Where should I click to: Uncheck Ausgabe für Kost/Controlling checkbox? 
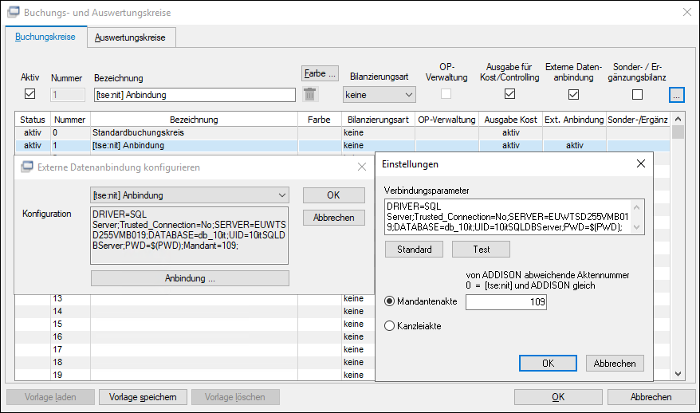coord(509,94)
